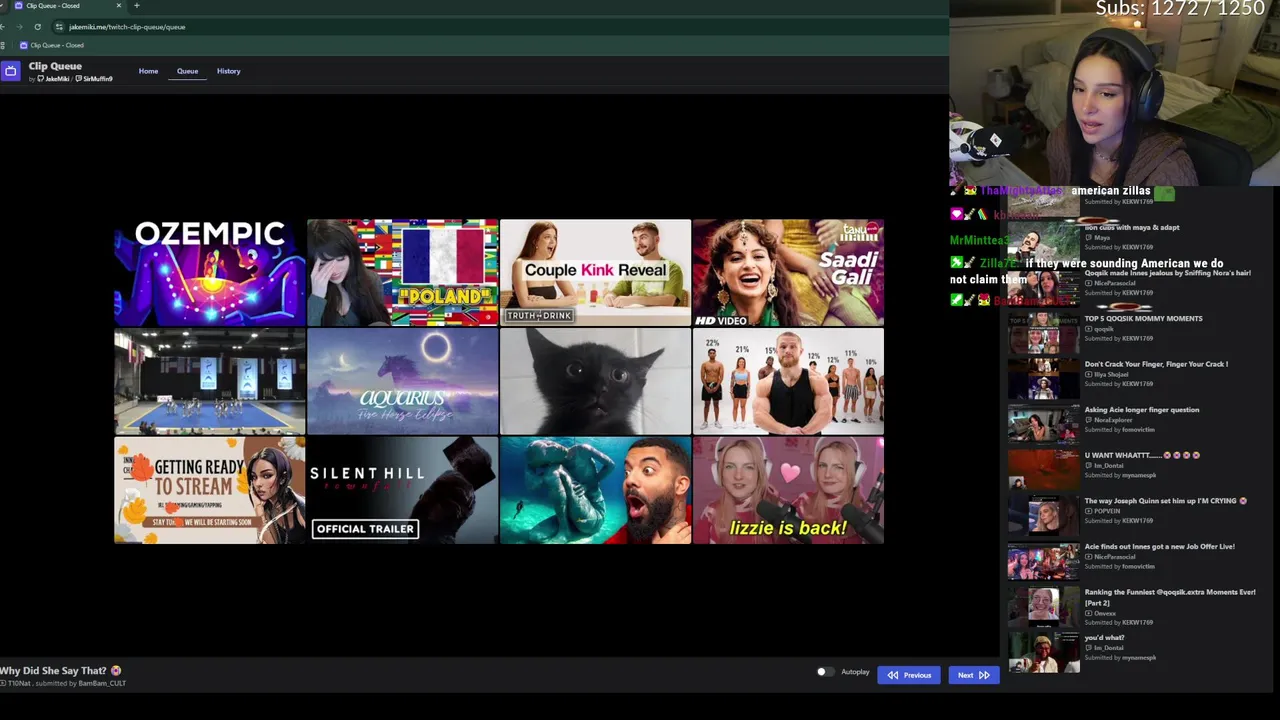Open the Clip Queue - Closed bookmark
This screenshot has height=720, width=1280.
click(51, 45)
